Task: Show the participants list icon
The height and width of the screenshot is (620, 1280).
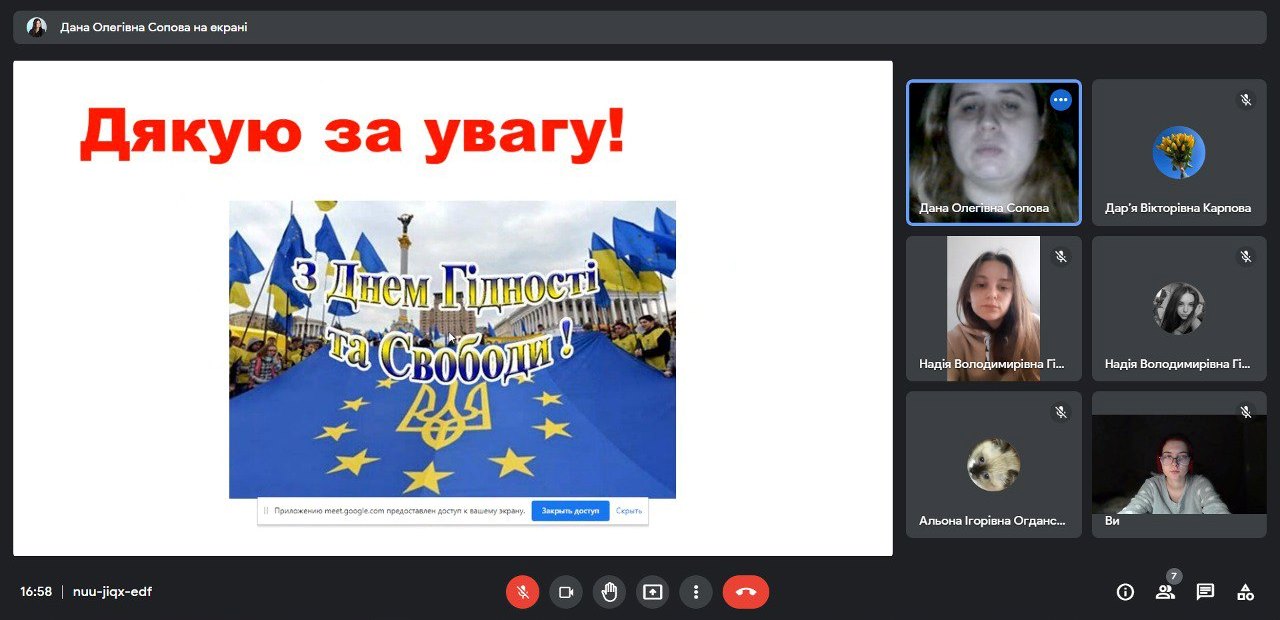Action: point(1165,592)
